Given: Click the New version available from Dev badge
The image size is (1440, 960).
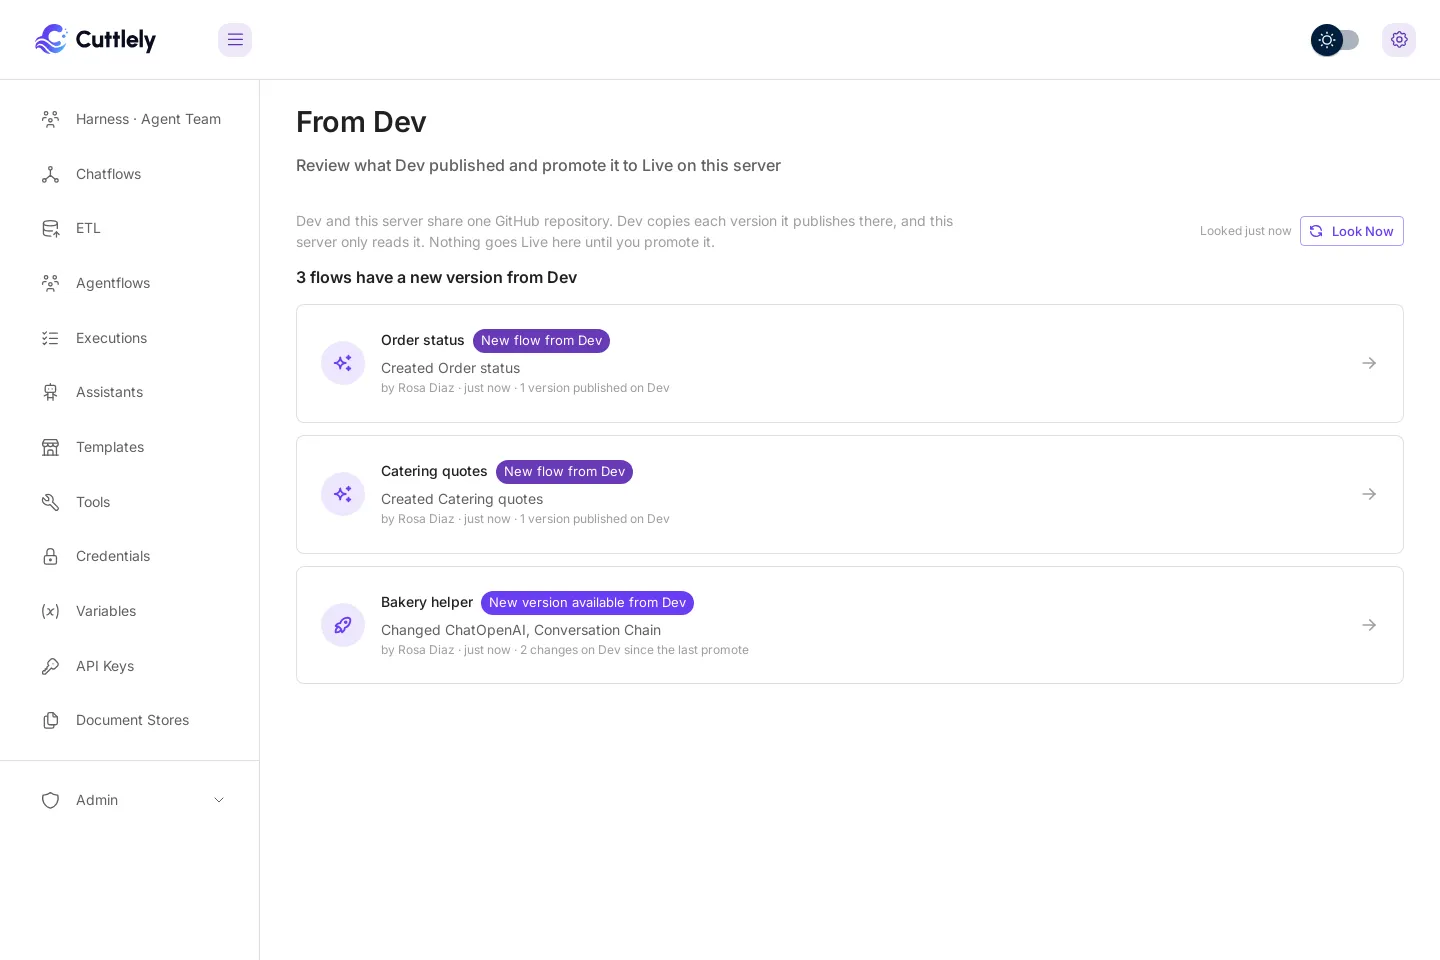Looking at the screenshot, I should tap(587, 603).
